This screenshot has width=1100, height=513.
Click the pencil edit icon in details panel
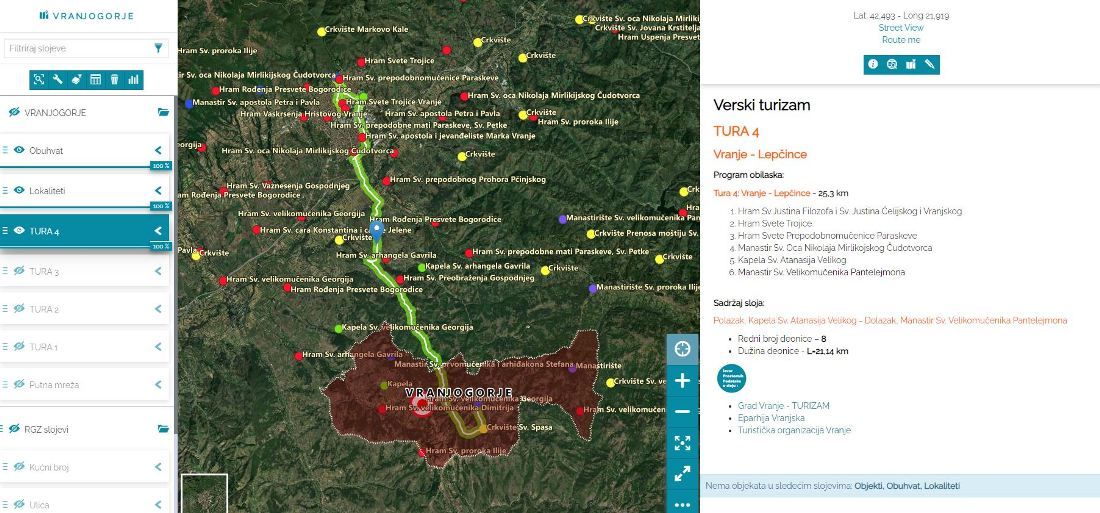click(x=929, y=65)
